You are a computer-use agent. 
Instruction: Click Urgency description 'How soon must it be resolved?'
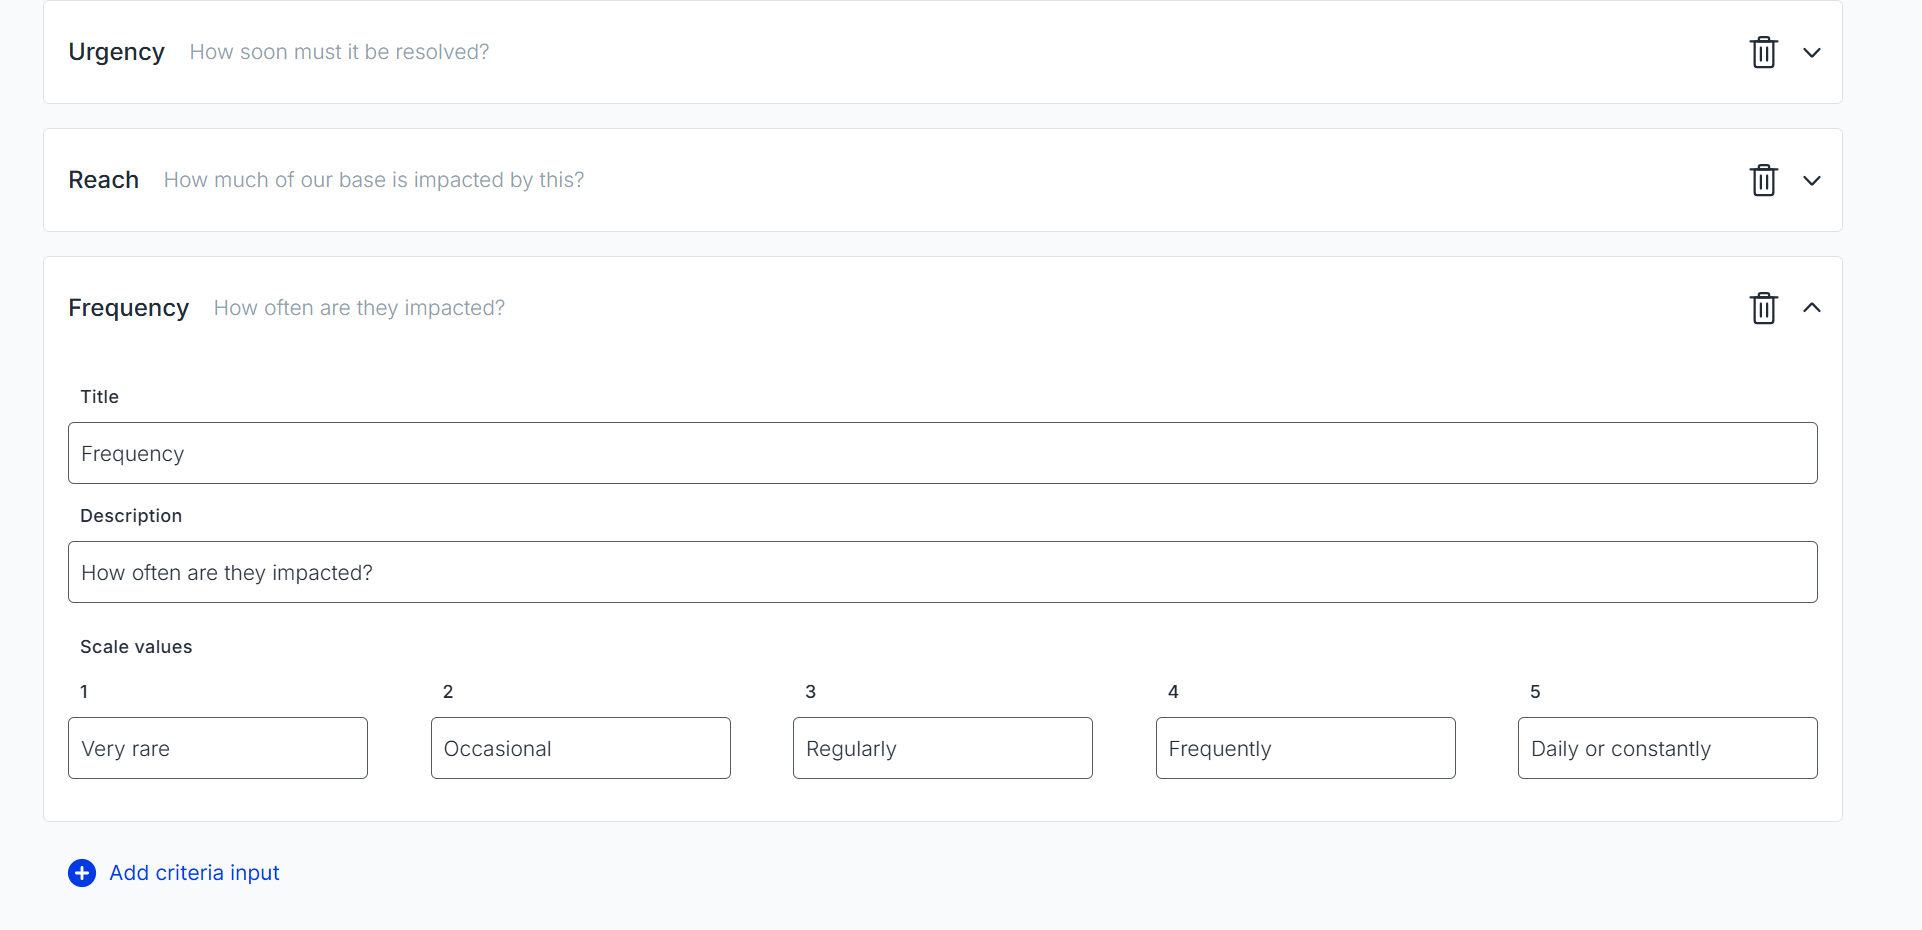(339, 52)
